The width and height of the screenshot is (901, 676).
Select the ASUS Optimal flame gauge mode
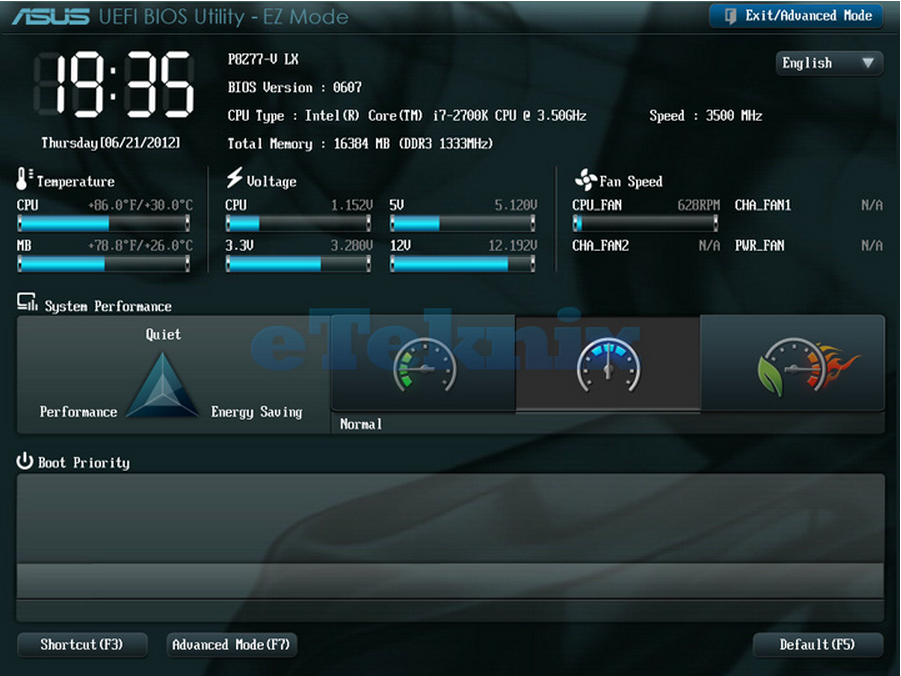point(792,363)
